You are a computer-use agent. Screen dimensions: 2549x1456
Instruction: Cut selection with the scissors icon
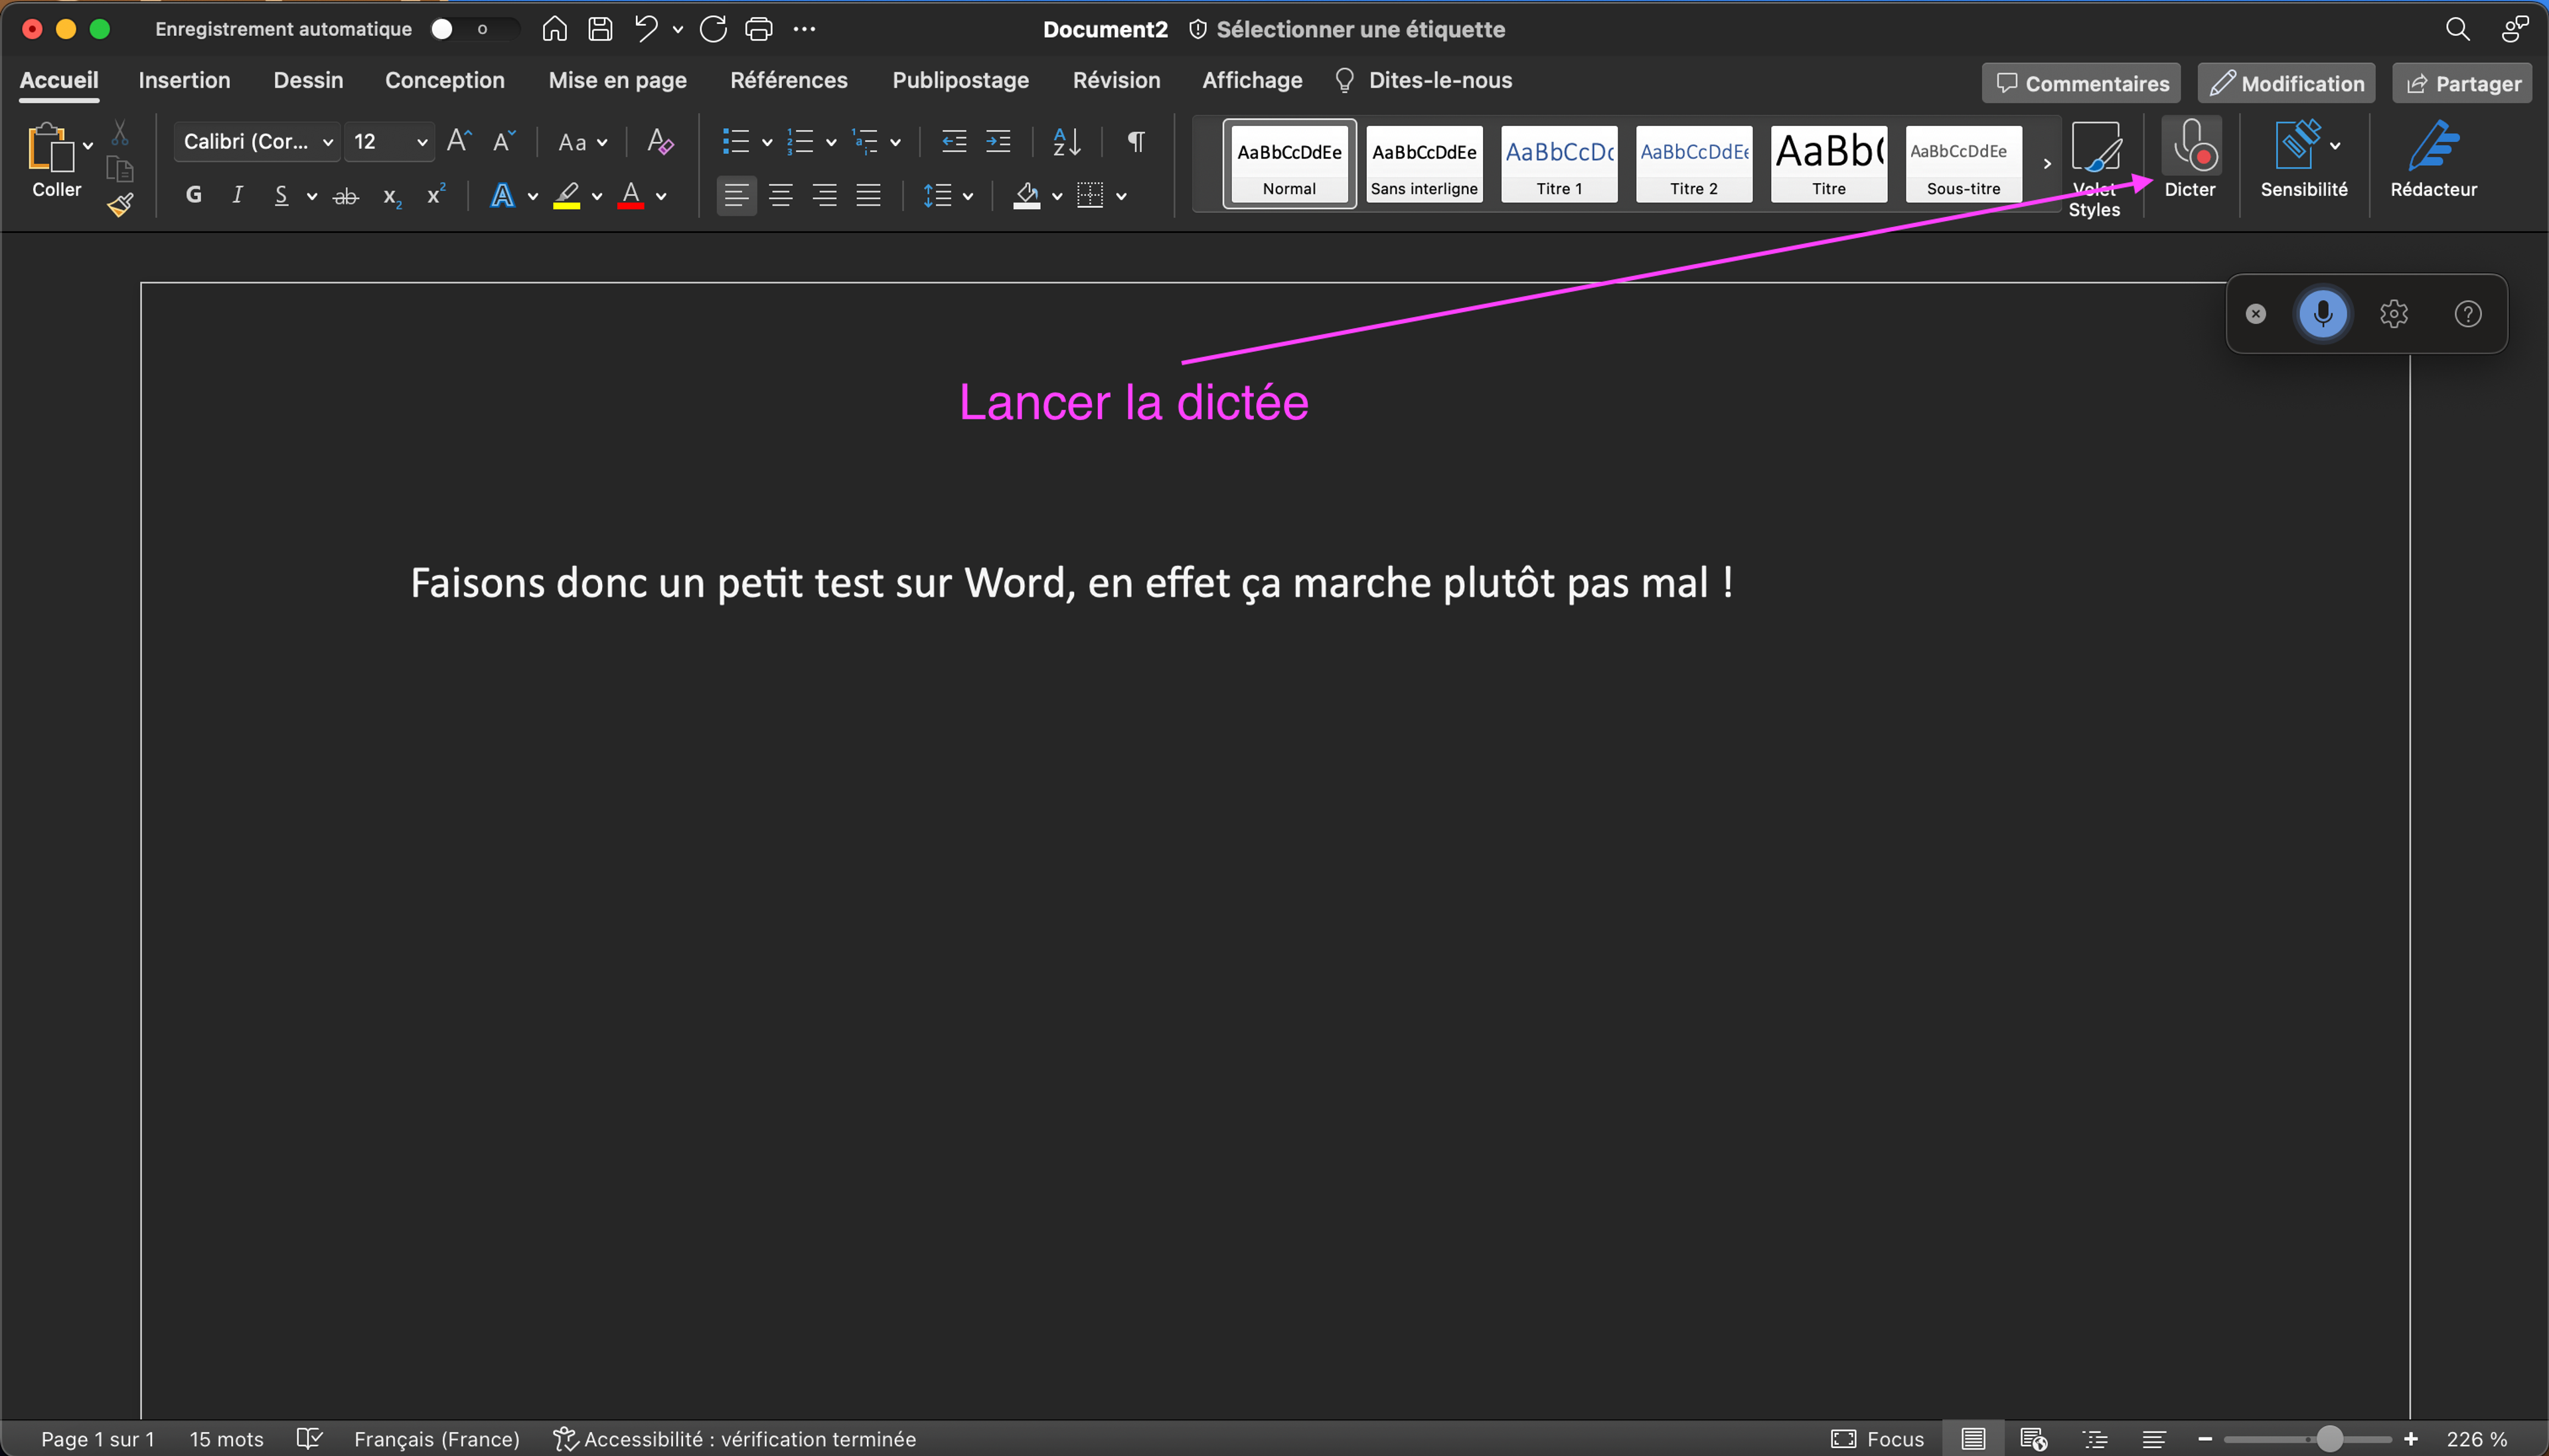120,132
